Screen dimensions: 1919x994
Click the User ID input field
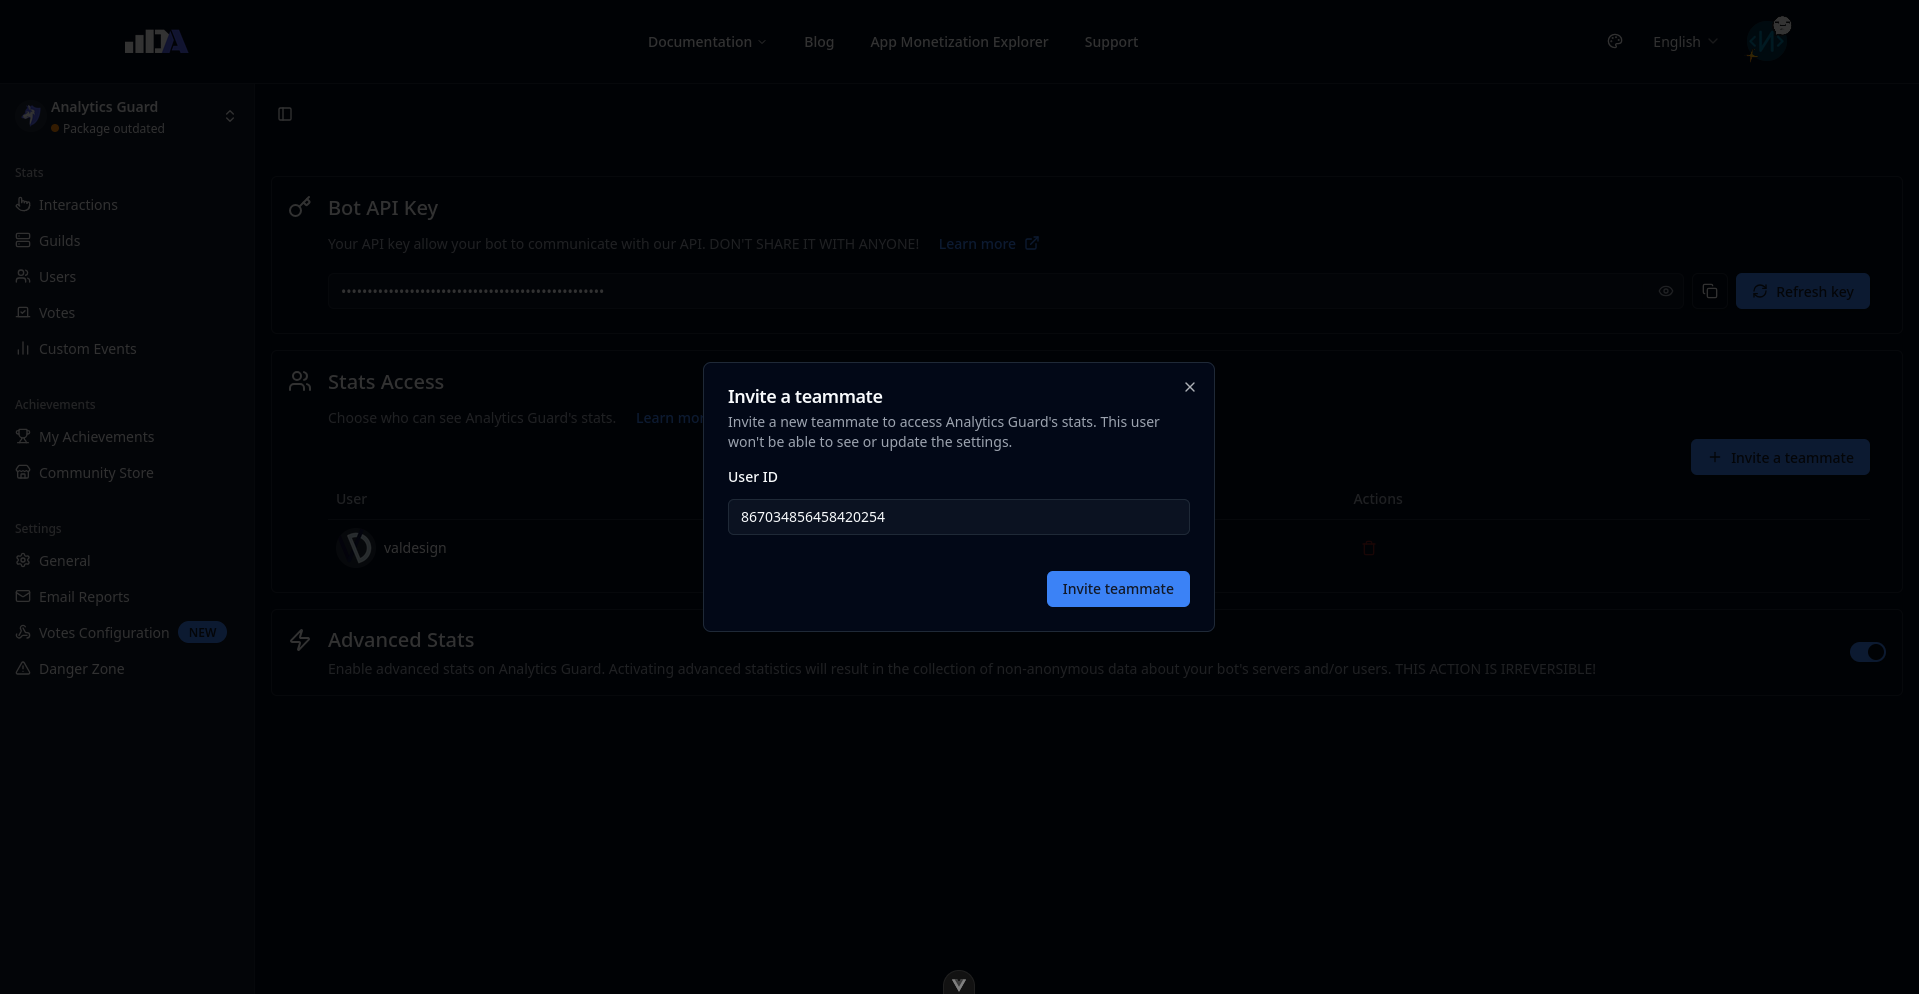958,517
